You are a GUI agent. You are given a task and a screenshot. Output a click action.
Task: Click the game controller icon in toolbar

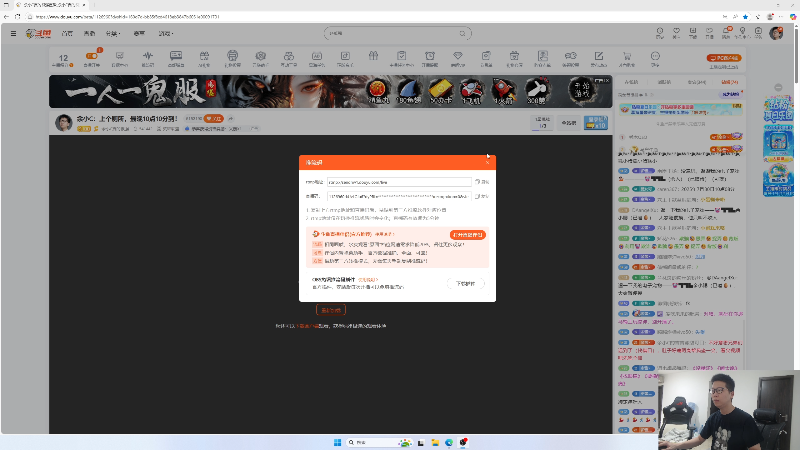[x=570, y=58]
